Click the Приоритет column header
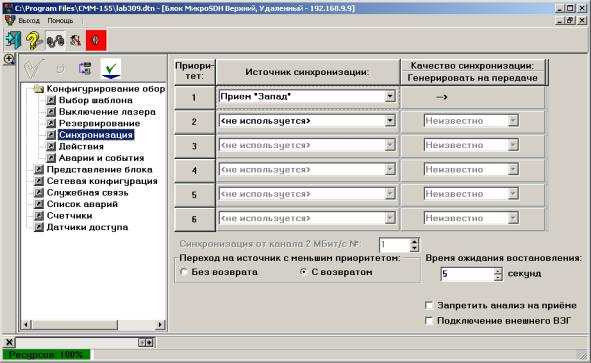This screenshot has width=591, height=363. (194, 72)
